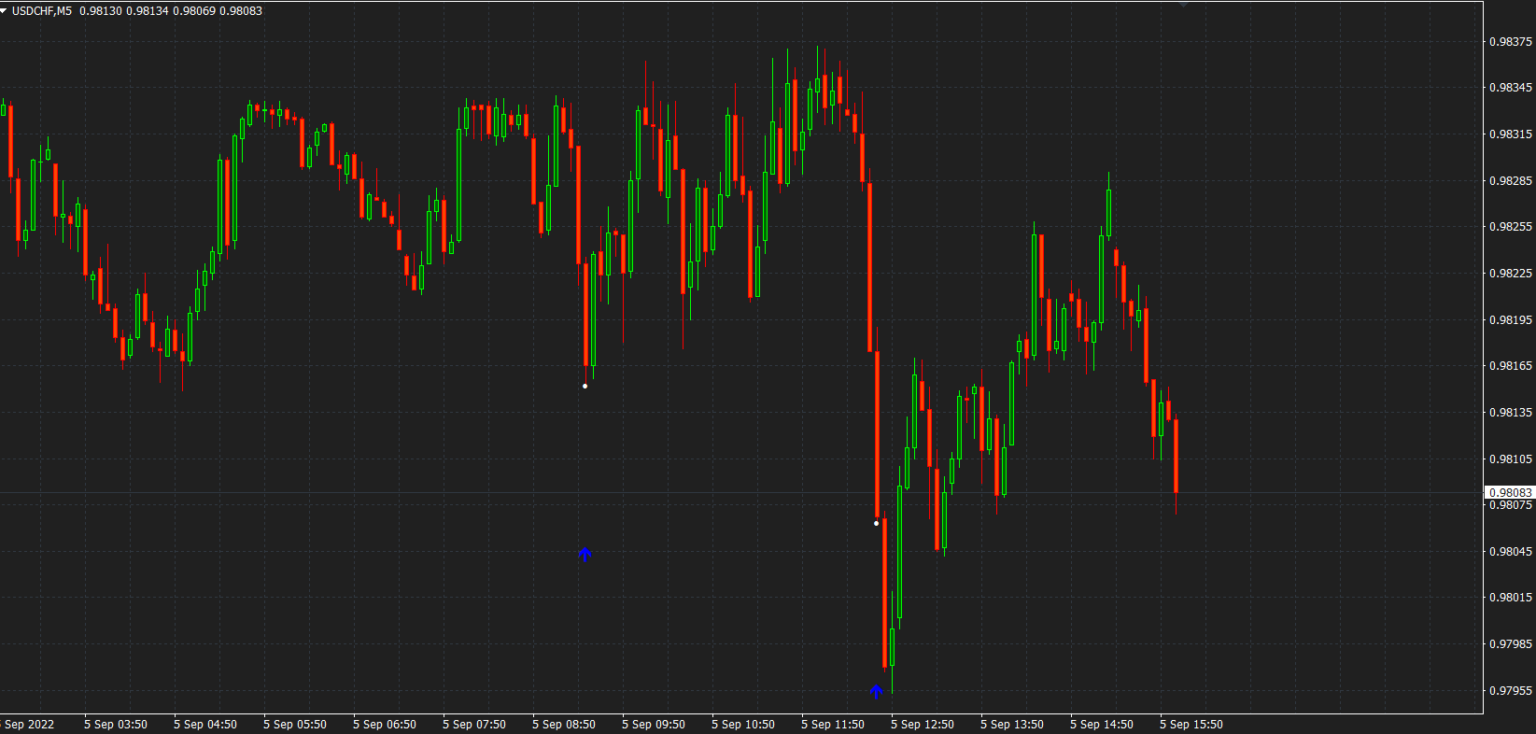Viewport: 1536px width, 734px height.
Task: Click the open price value 0.98130
Action: (x=99, y=10)
